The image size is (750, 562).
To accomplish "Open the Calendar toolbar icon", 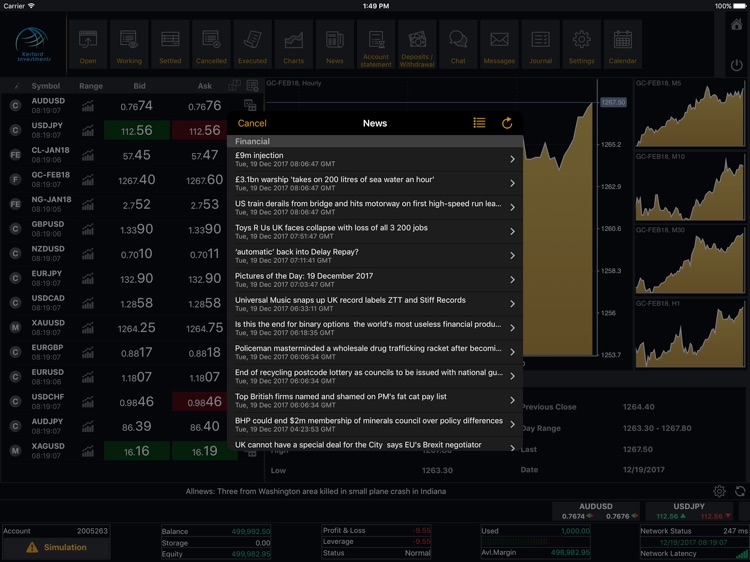I will click(622, 45).
